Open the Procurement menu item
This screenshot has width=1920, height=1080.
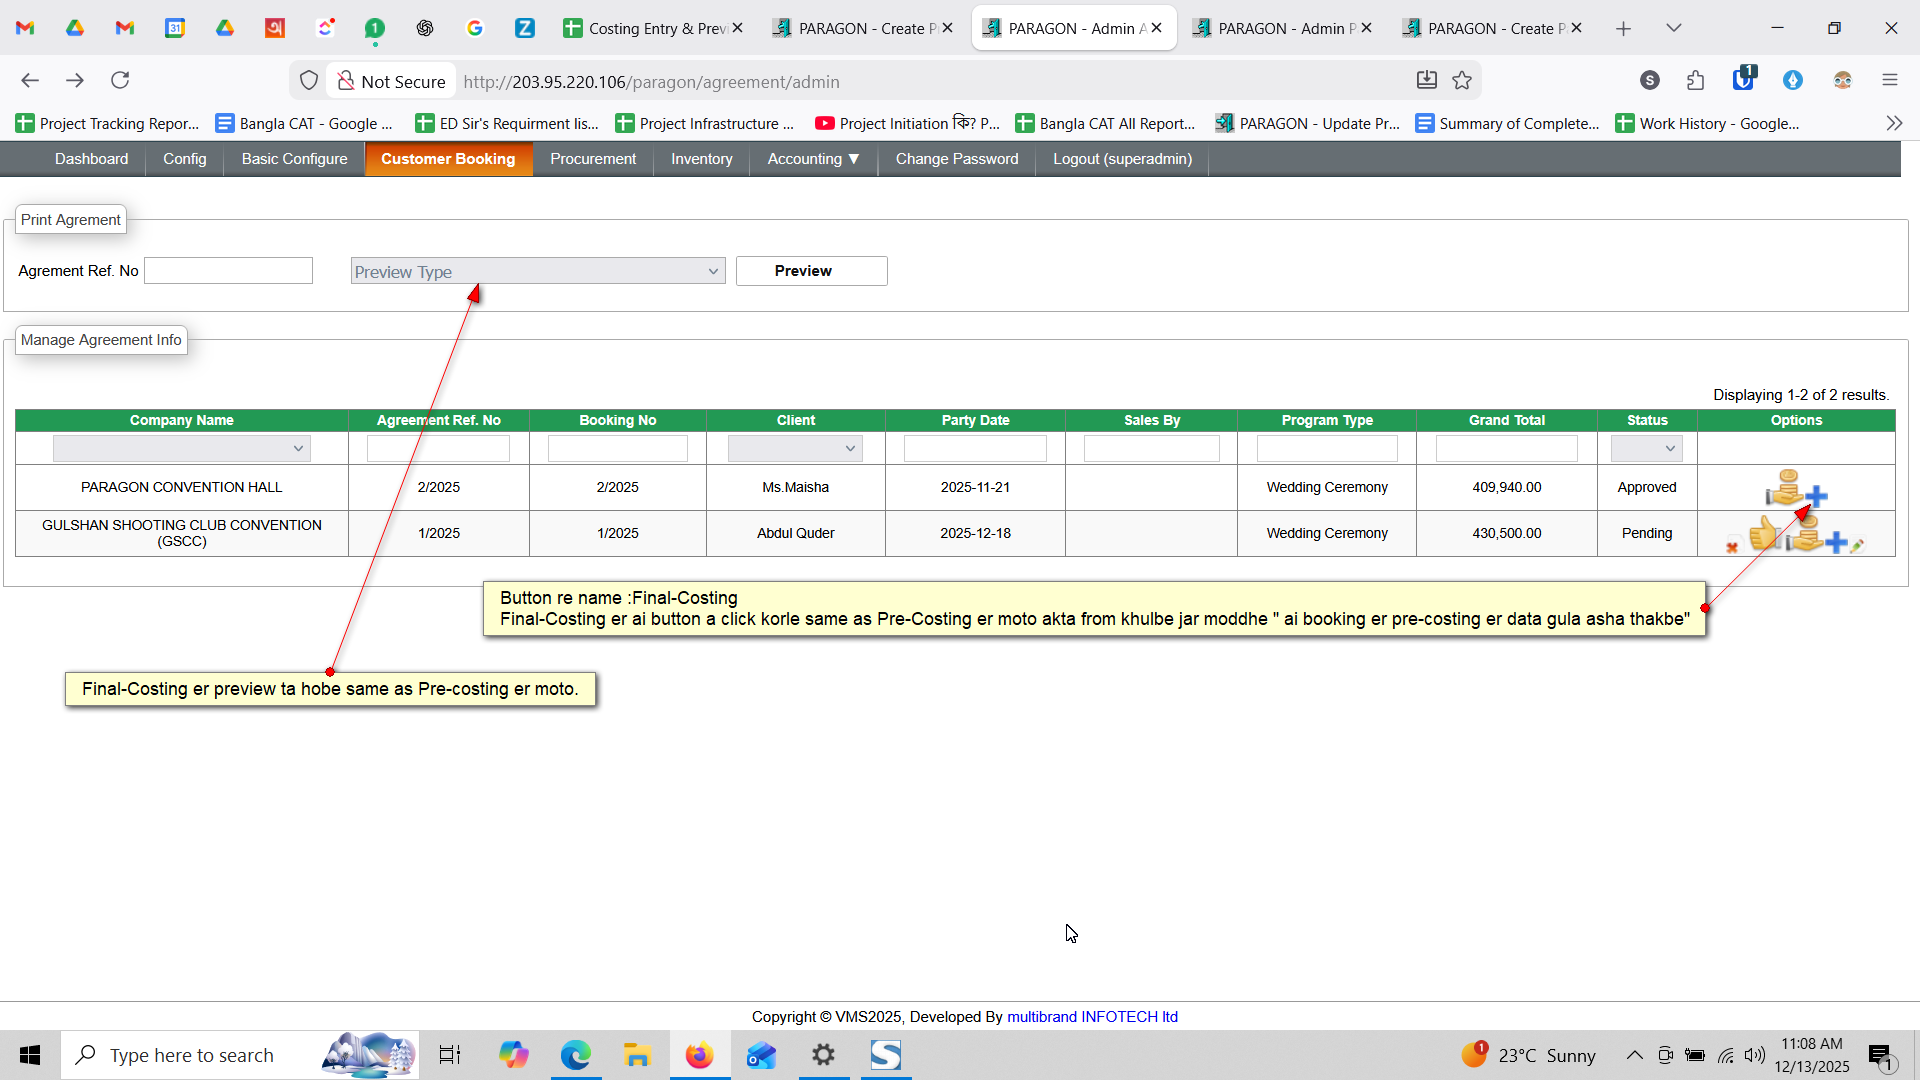[592, 159]
